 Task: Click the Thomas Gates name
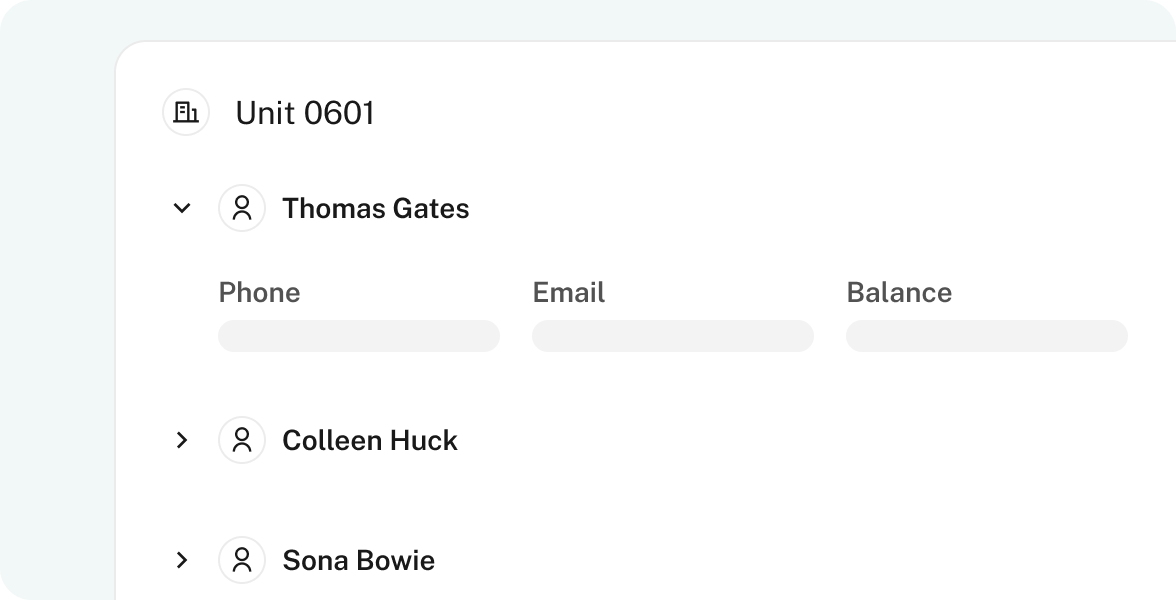click(x=375, y=209)
